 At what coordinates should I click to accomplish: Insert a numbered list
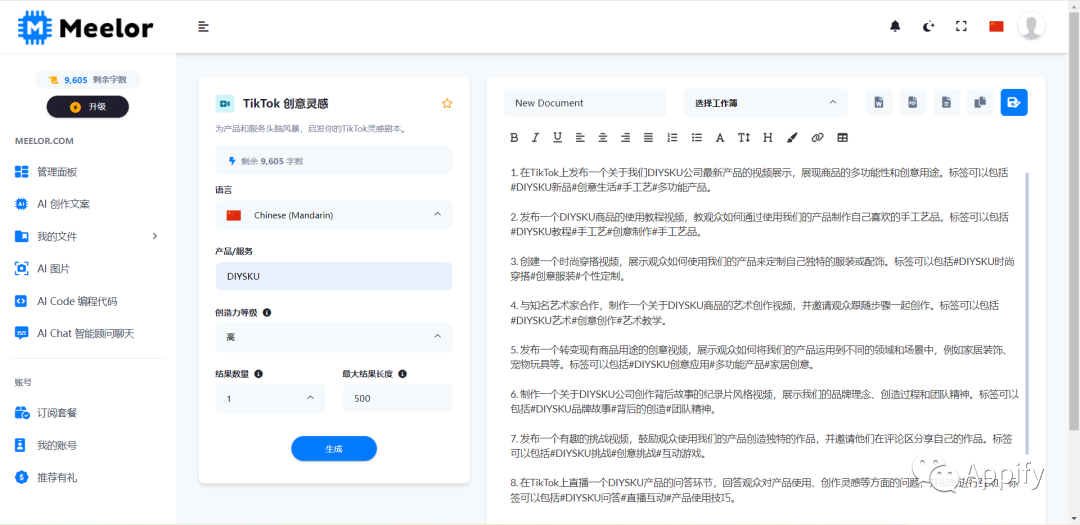[x=672, y=138]
